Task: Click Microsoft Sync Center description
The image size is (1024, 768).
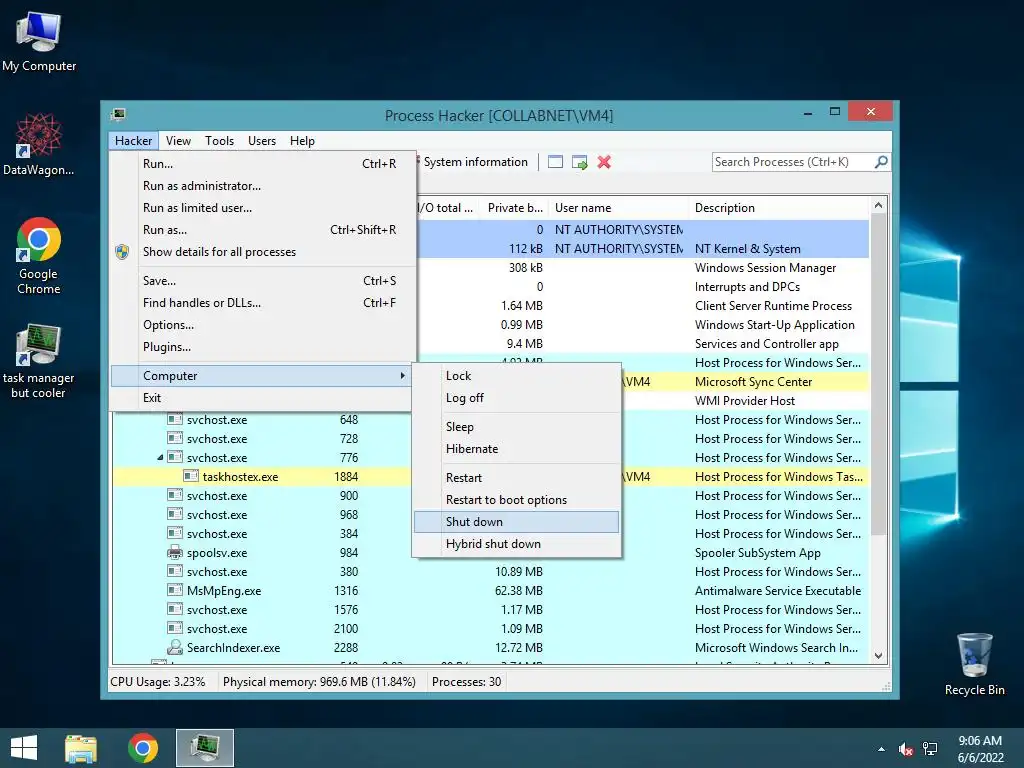Action: coord(753,382)
